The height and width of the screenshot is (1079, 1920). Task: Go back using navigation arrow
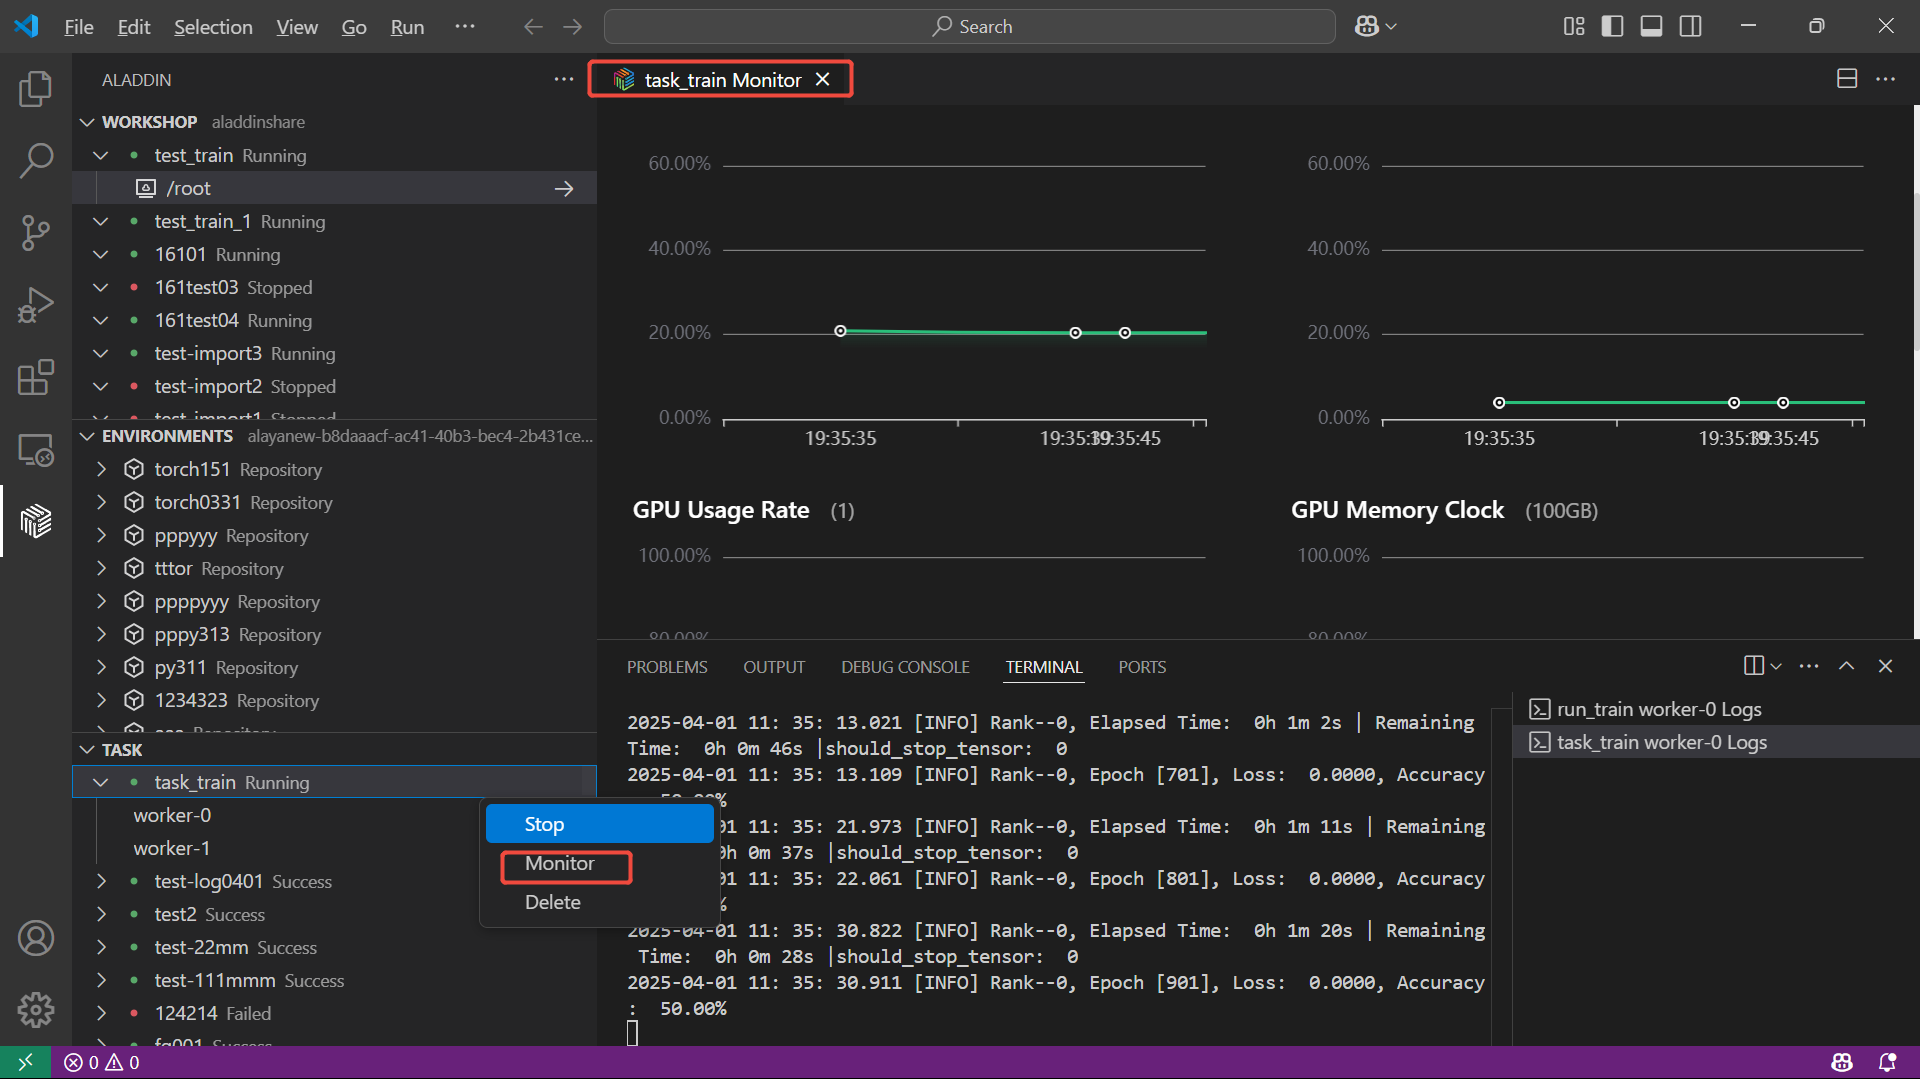[533, 27]
